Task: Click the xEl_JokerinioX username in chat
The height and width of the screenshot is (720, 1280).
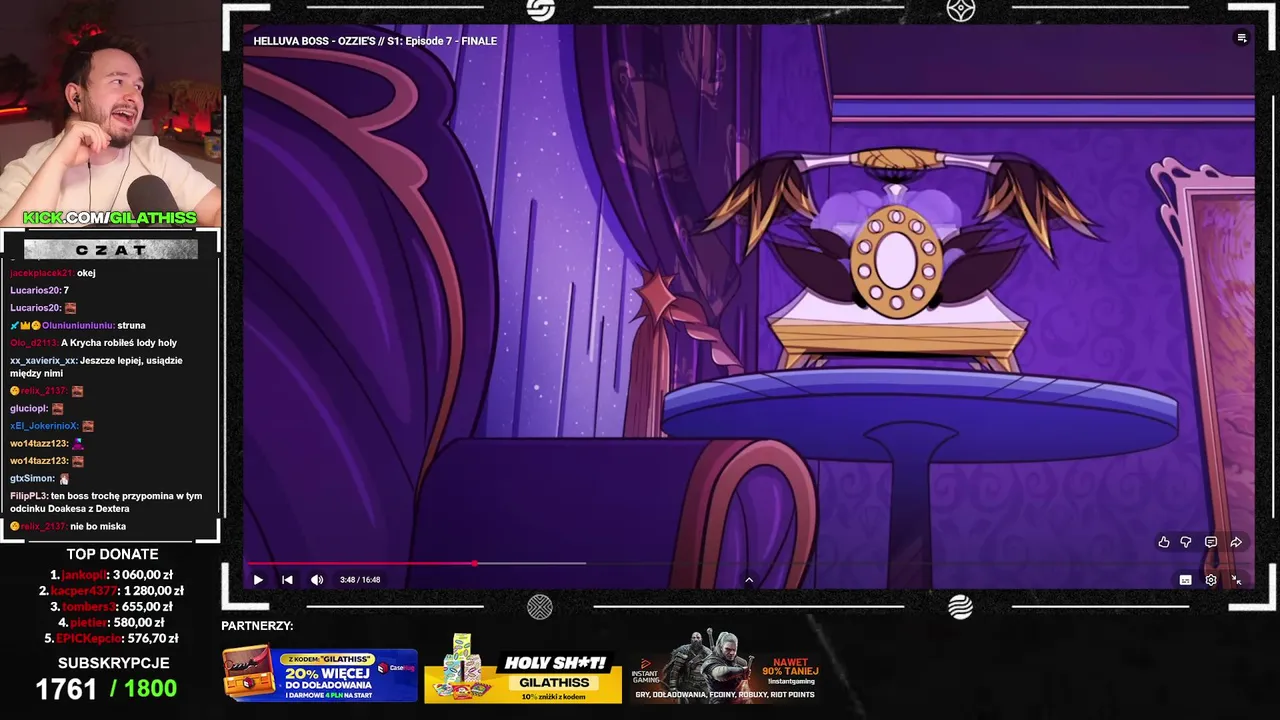Action: click(44, 426)
